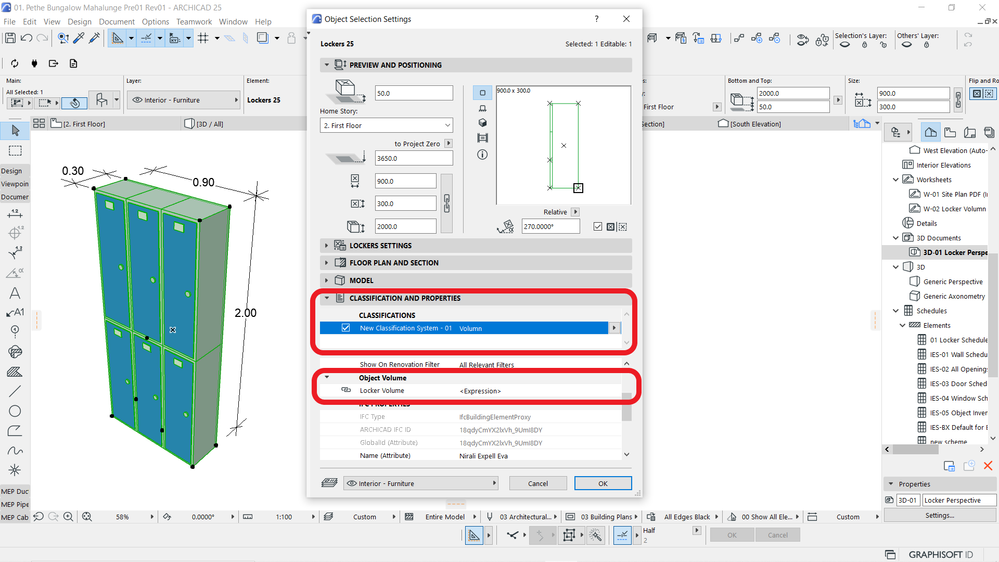
Task: Expand the Model section
Action: coord(327,280)
